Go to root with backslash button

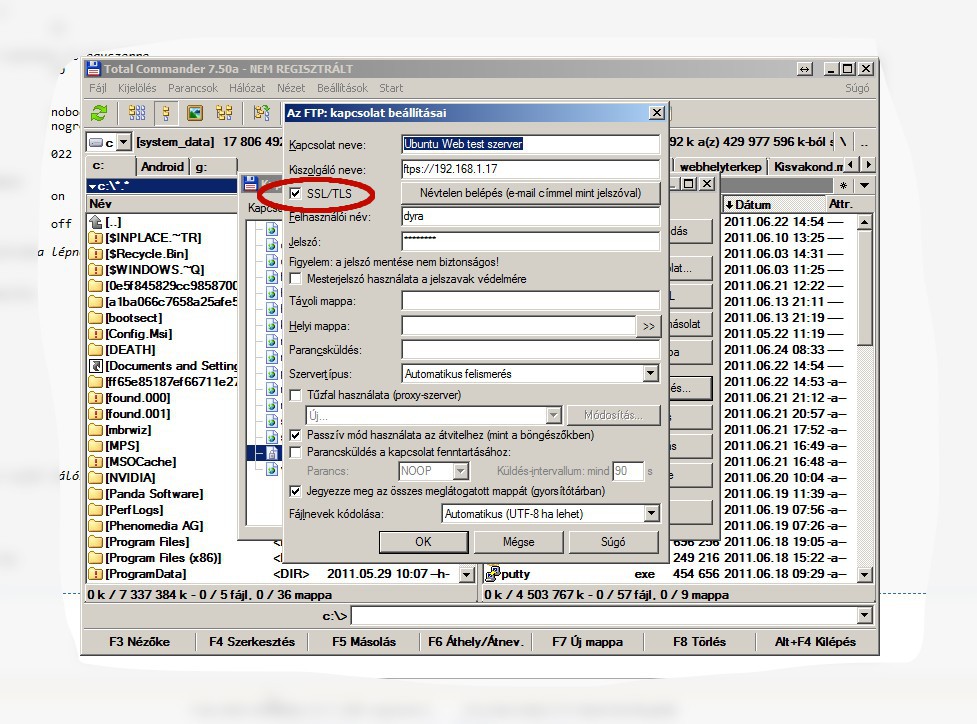coord(842,142)
